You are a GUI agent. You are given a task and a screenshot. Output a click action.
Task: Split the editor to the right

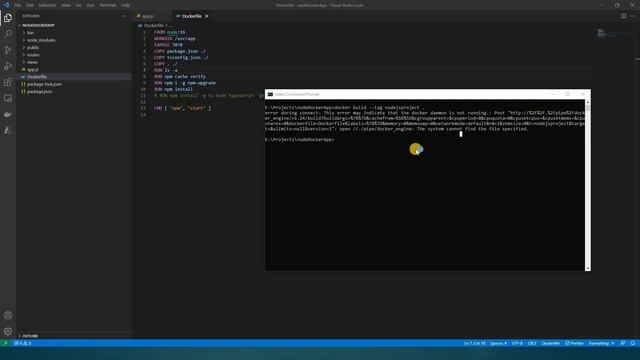624,16
